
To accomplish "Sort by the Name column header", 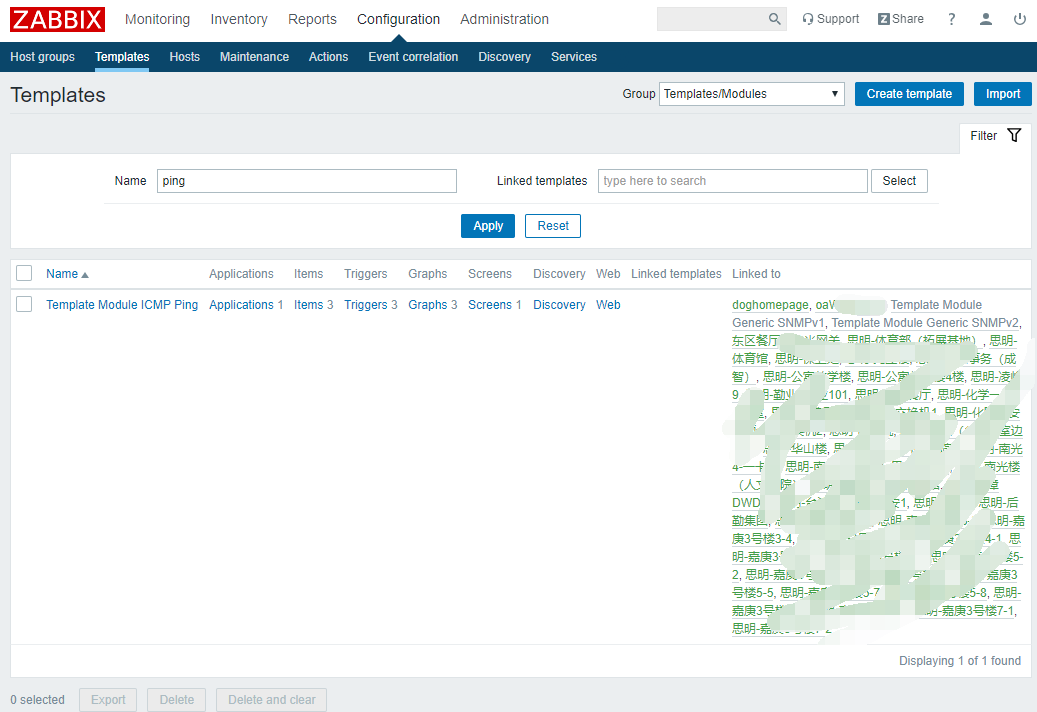I will tap(67, 274).
